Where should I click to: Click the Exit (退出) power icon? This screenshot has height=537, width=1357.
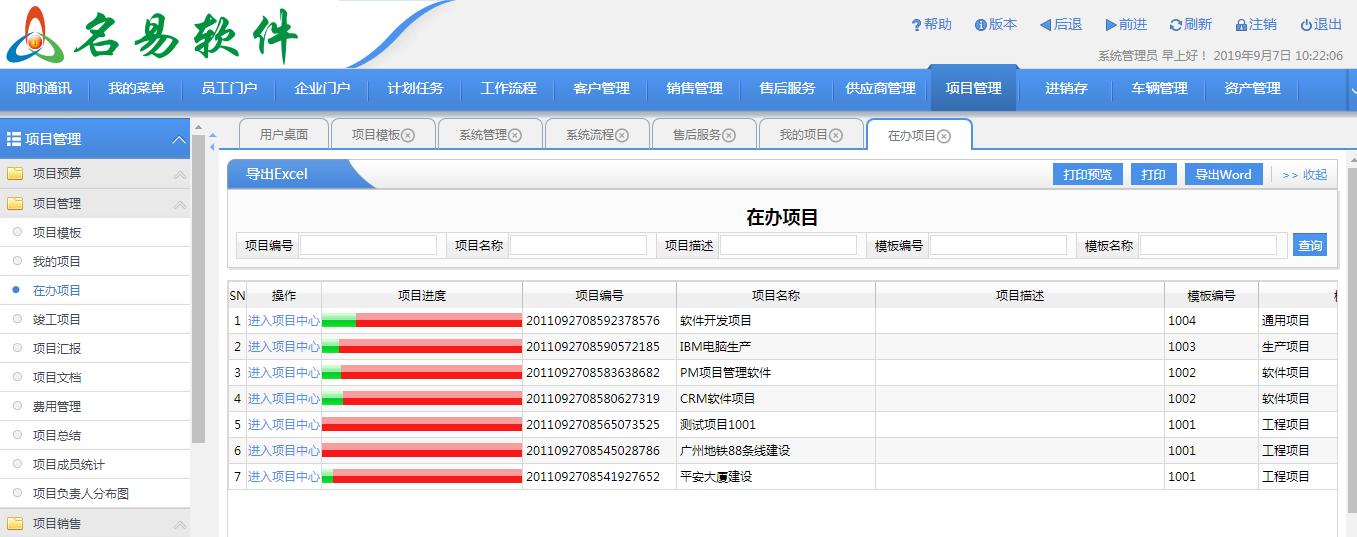tap(1306, 25)
